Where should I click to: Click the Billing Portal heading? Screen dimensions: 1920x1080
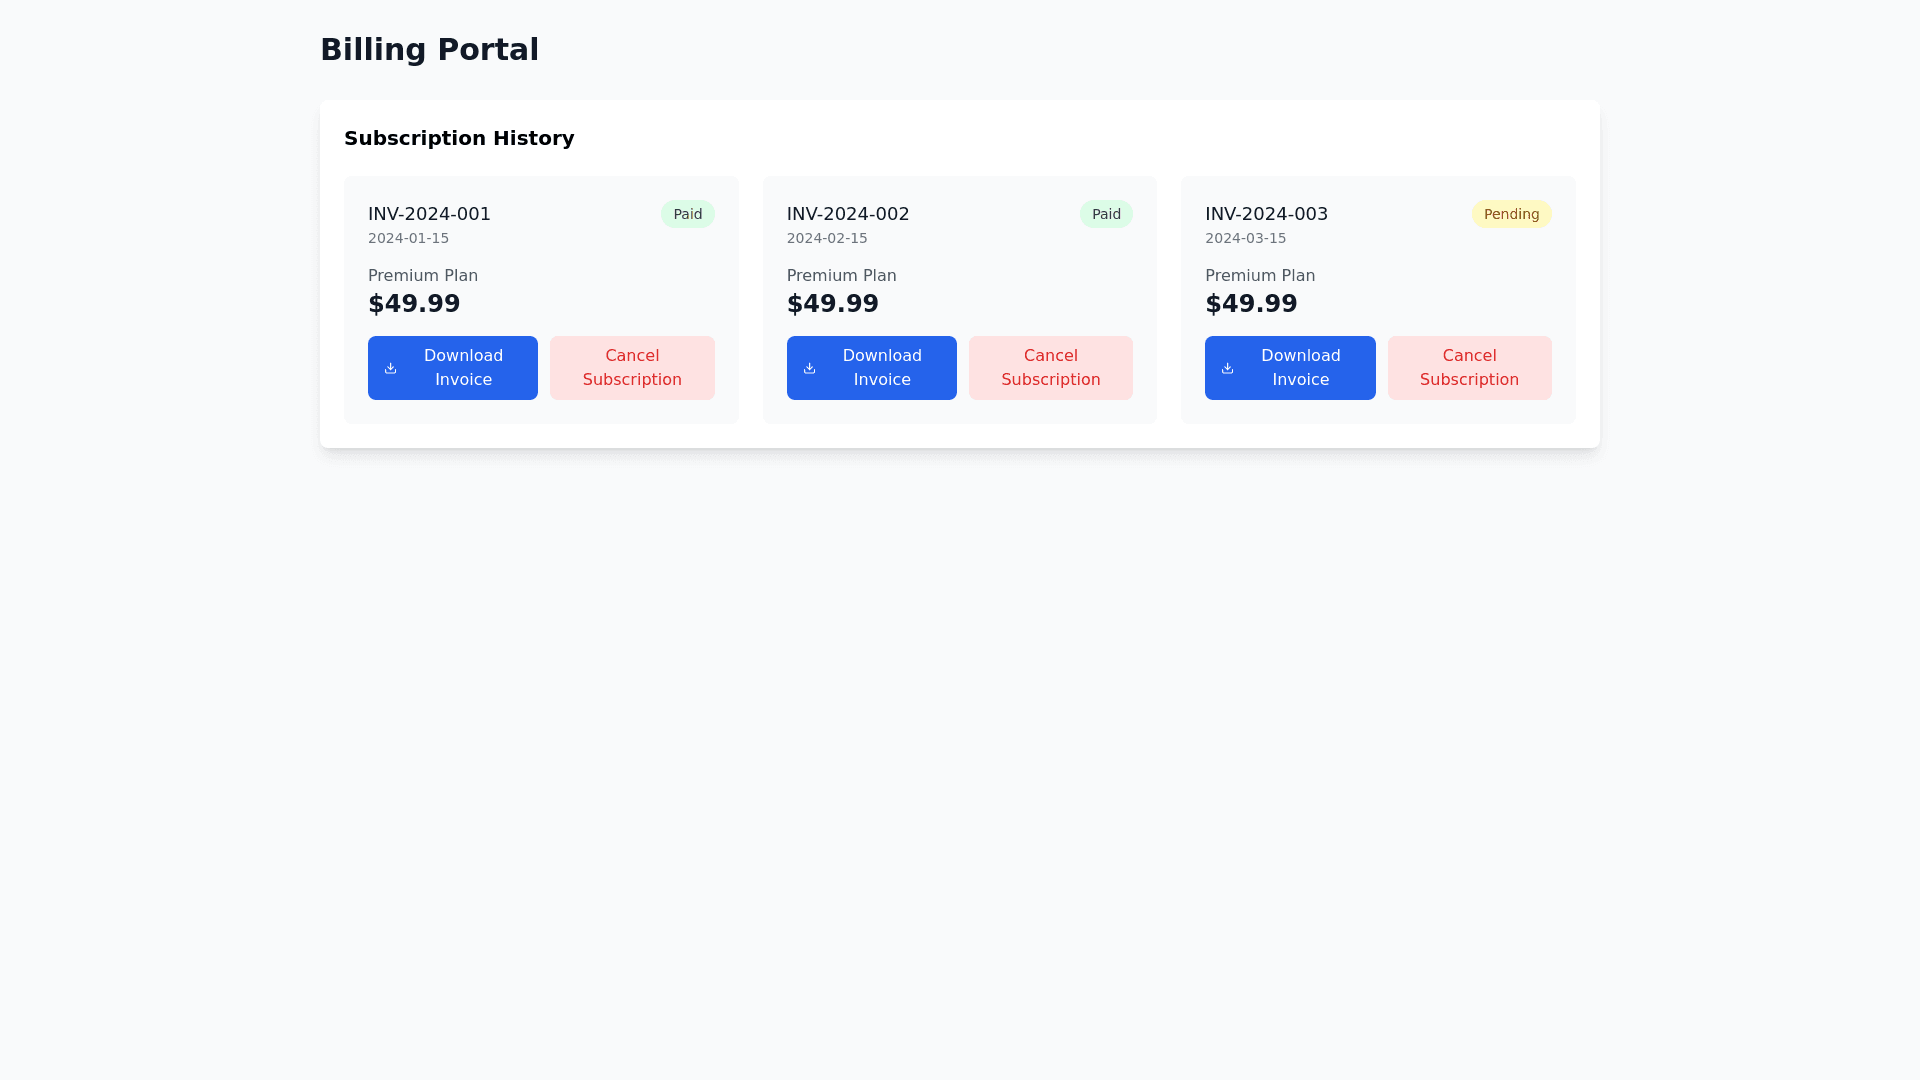point(429,49)
